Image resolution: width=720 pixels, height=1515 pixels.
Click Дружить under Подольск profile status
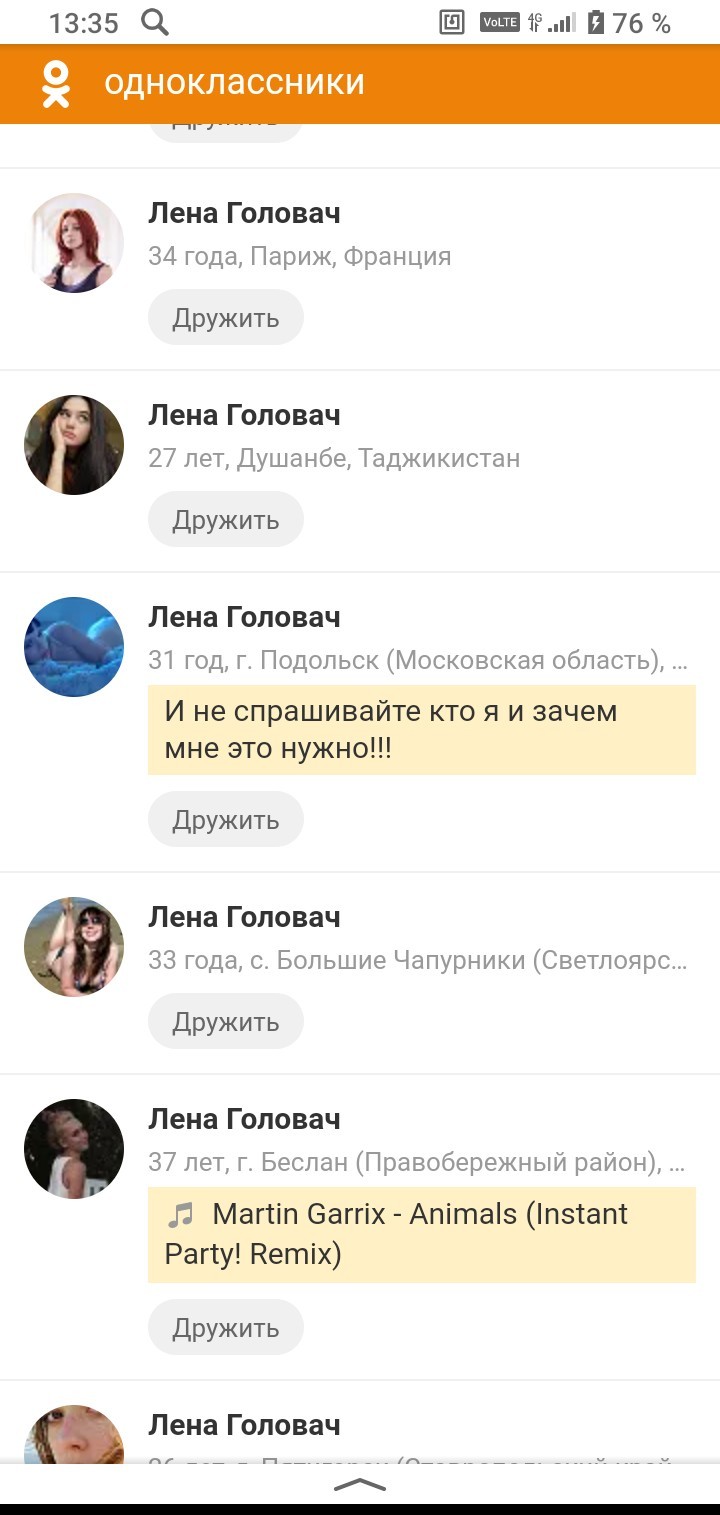click(x=226, y=820)
